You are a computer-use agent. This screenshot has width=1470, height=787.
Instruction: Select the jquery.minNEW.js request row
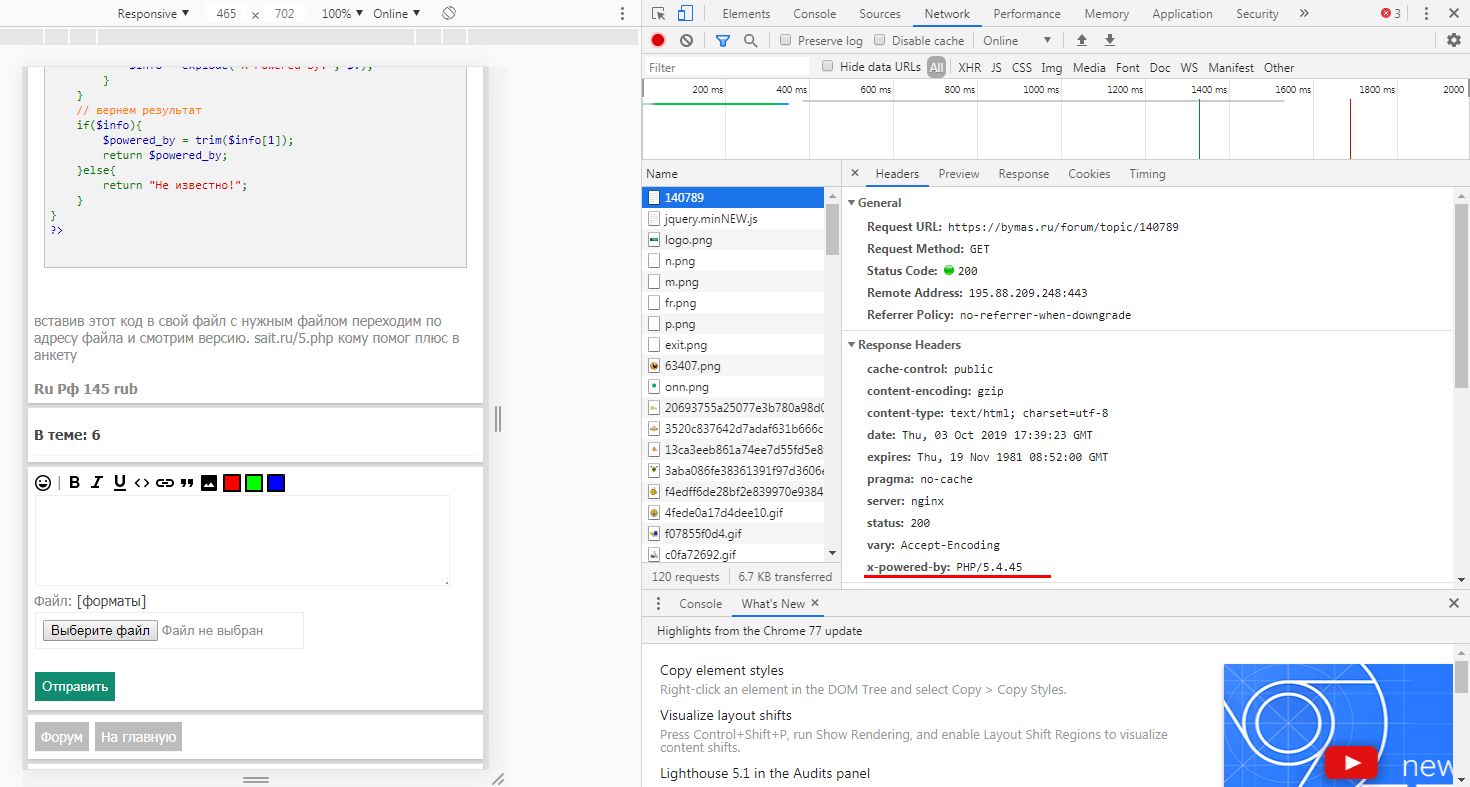click(710, 219)
